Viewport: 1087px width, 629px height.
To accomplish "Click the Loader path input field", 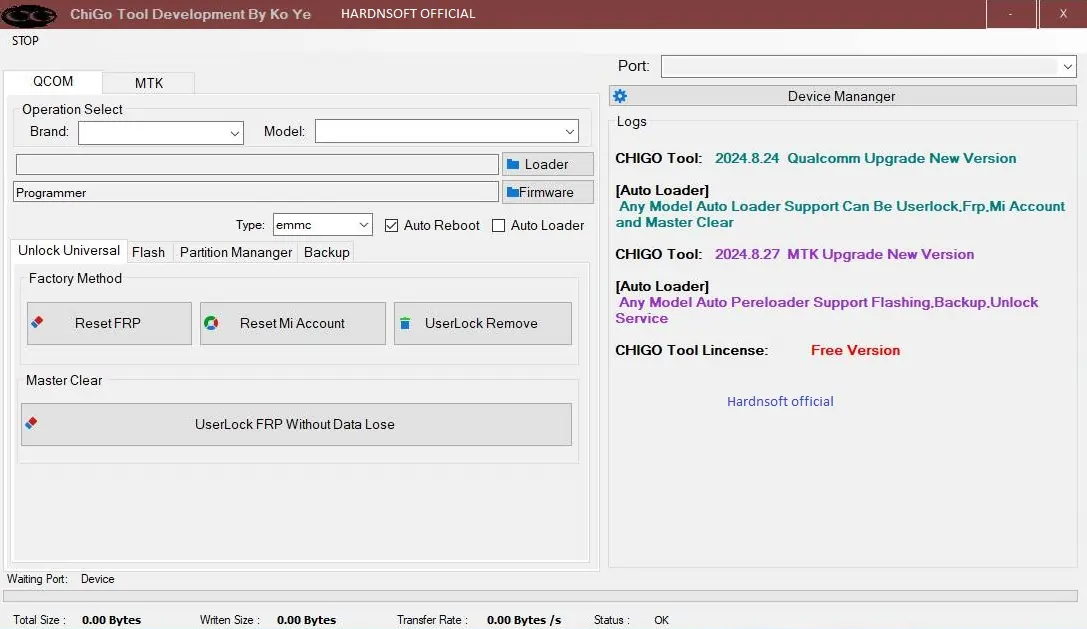I will [x=257, y=164].
